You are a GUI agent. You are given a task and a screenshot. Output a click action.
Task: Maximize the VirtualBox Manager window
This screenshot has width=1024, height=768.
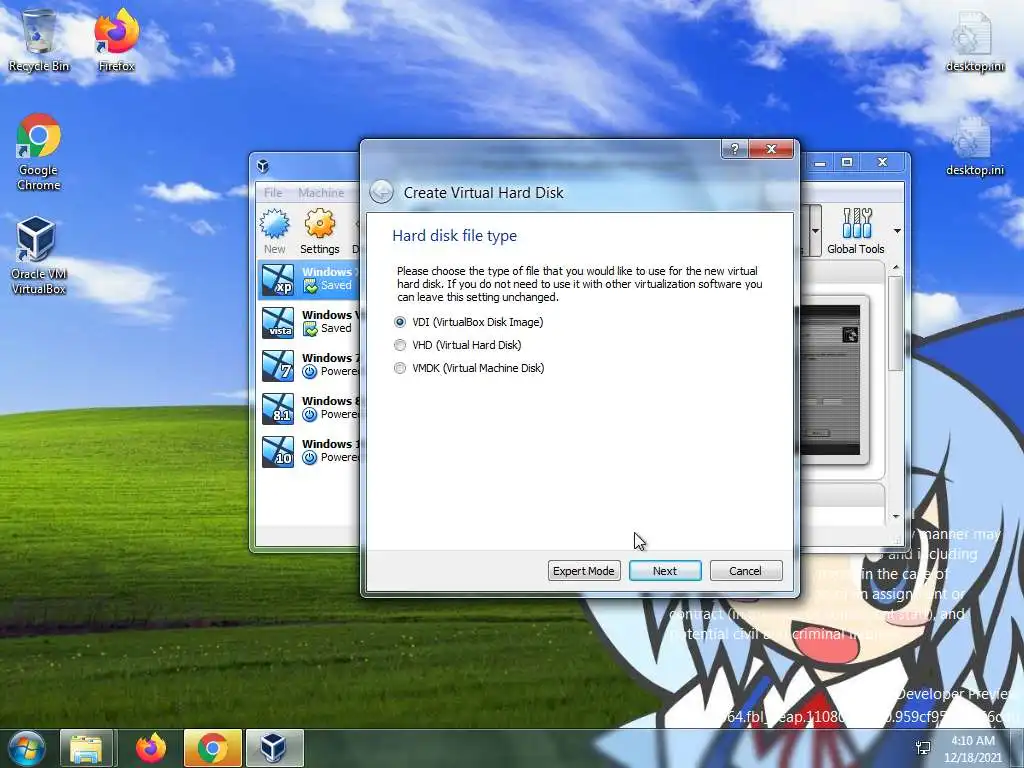tap(847, 162)
